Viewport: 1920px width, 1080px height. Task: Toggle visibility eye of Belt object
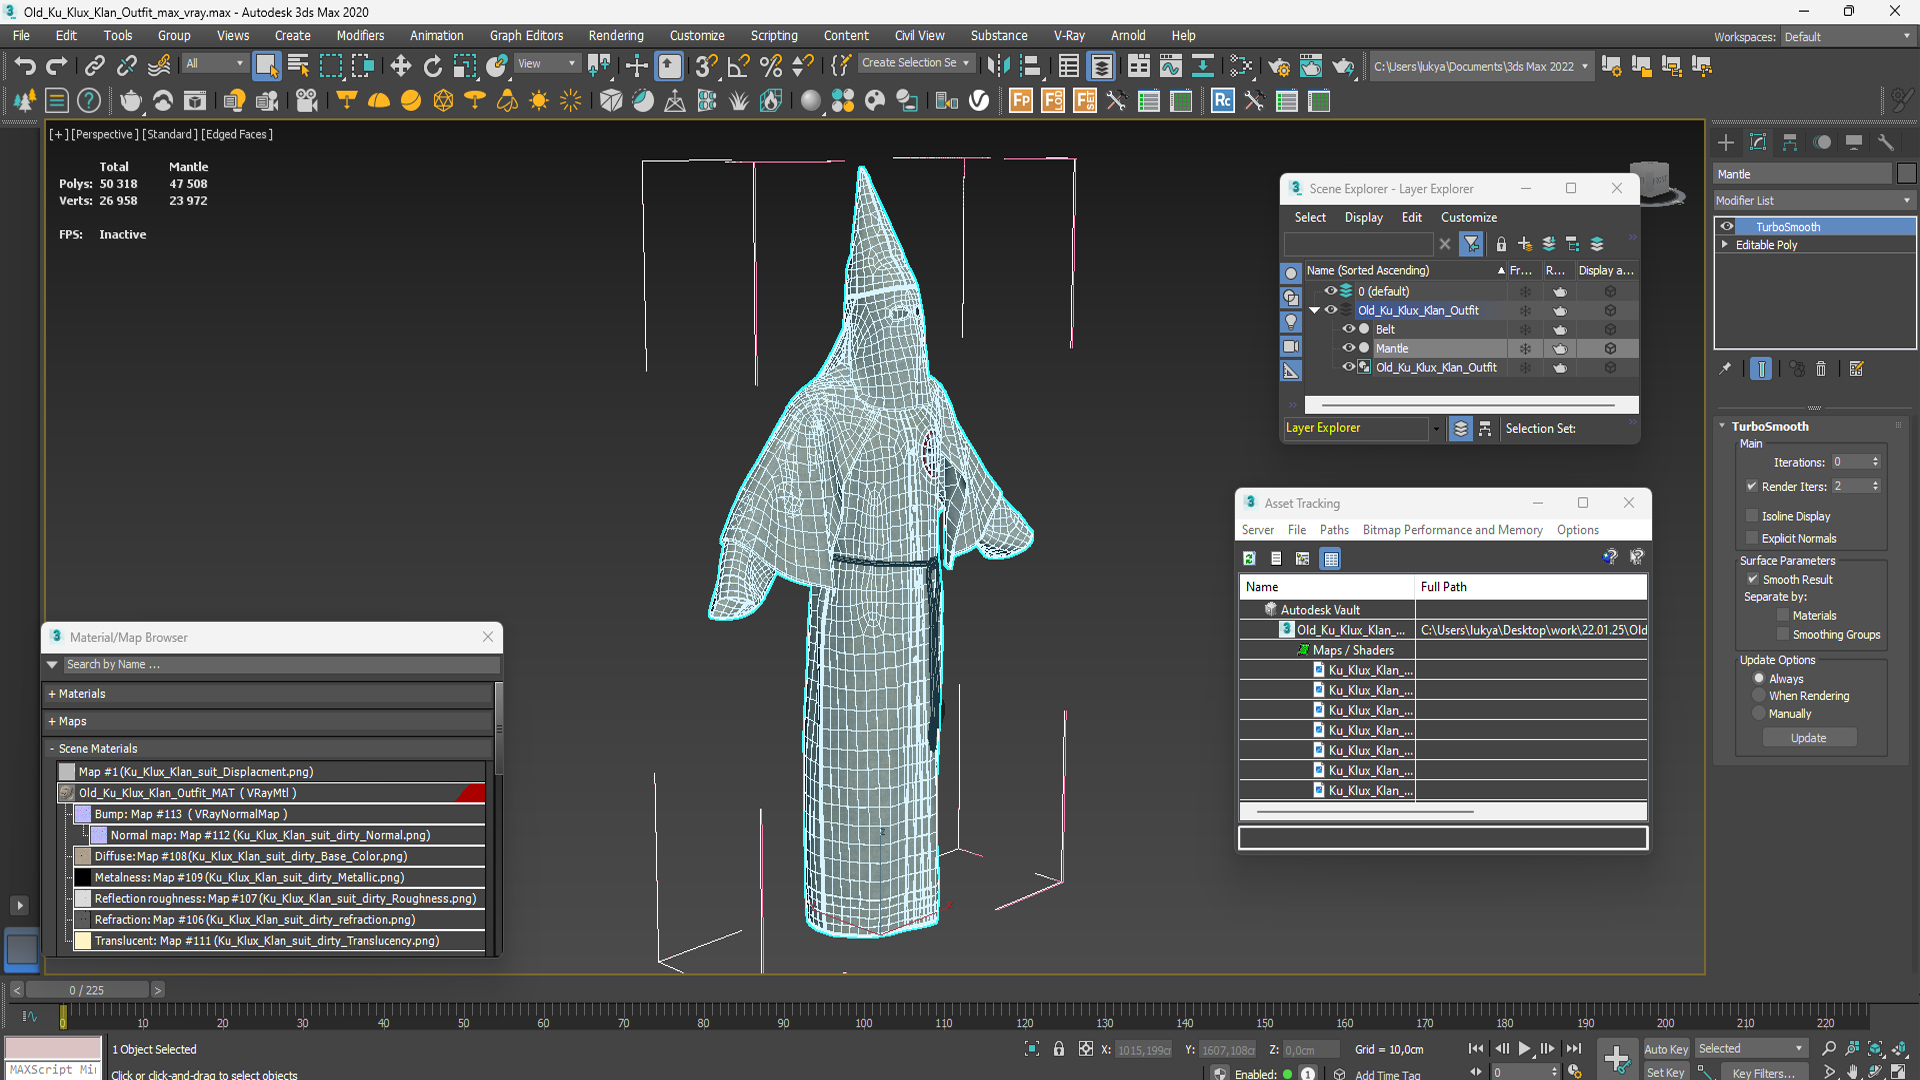coord(1348,329)
